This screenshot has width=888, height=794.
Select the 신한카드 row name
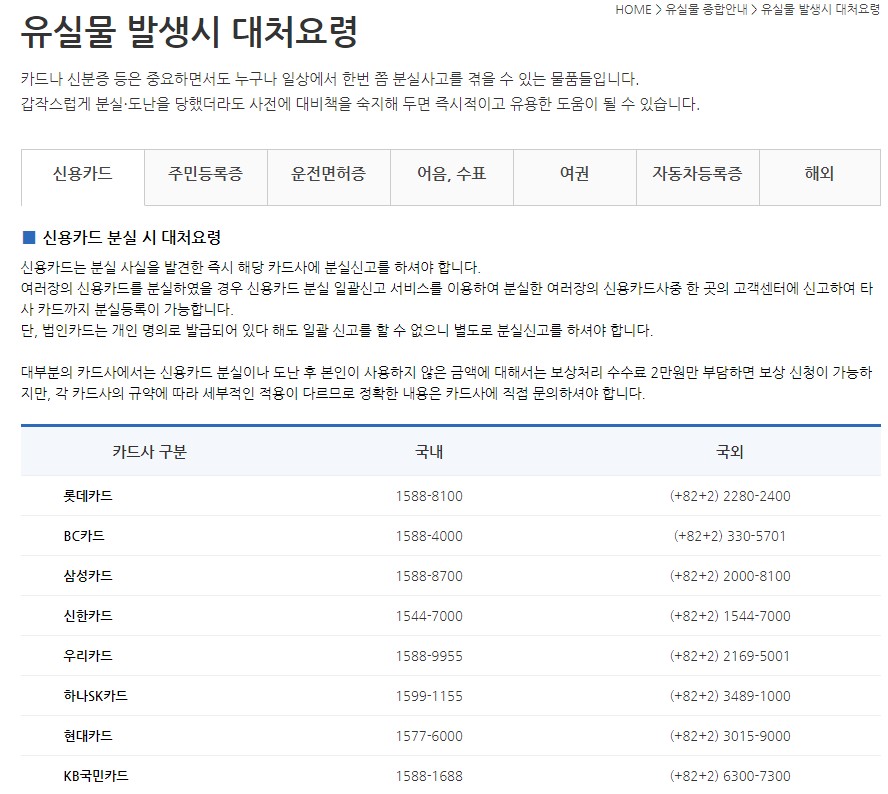click(88, 616)
